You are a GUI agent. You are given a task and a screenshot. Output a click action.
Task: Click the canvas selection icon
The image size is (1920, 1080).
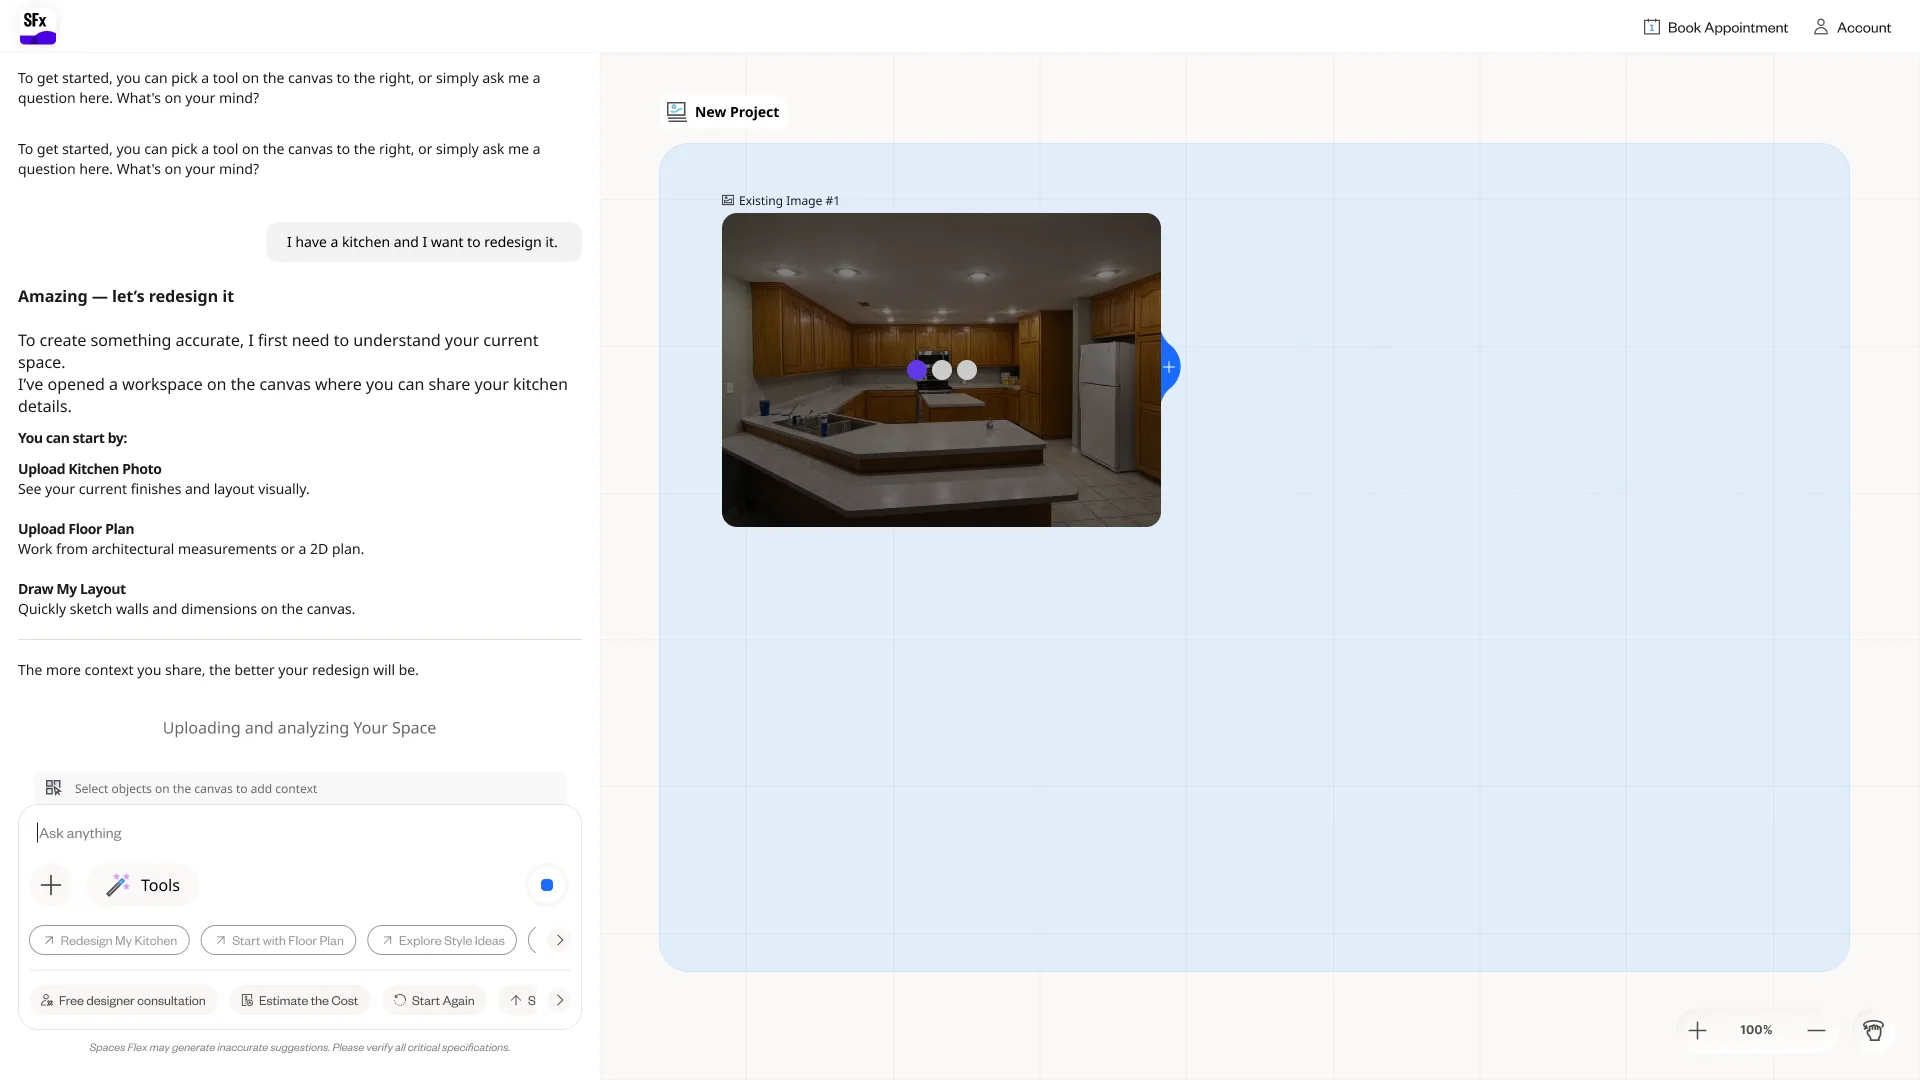[x=54, y=788]
